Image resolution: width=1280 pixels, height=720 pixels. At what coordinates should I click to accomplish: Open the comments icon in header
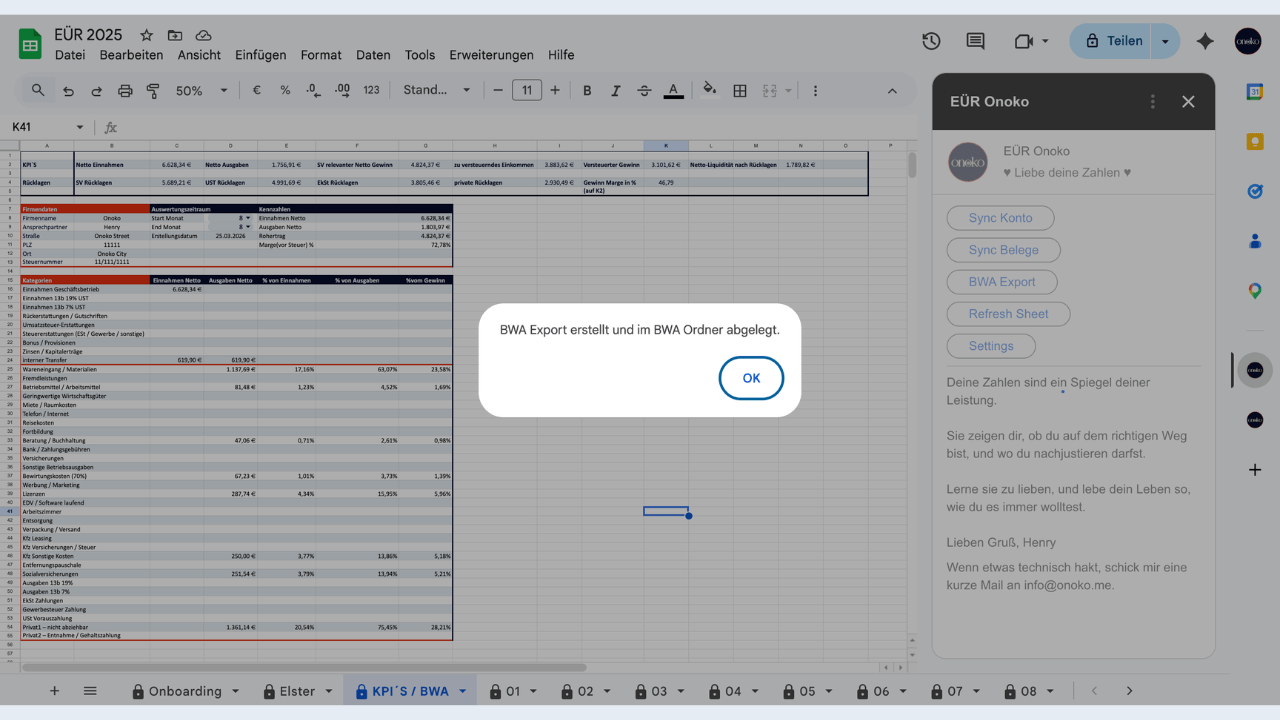pyautogui.click(x=975, y=41)
